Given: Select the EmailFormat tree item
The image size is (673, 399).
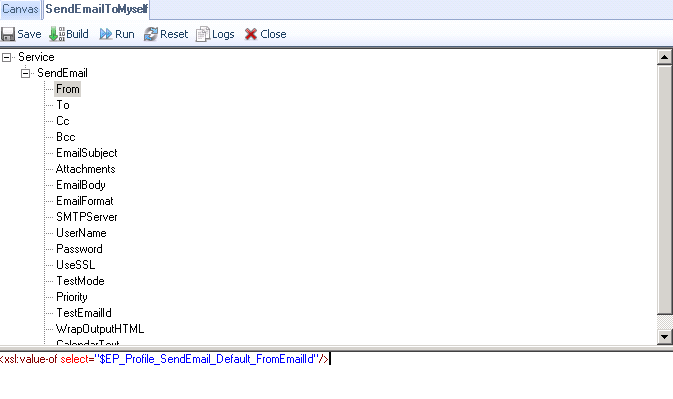Looking at the screenshot, I should pyautogui.click(x=85, y=201).
